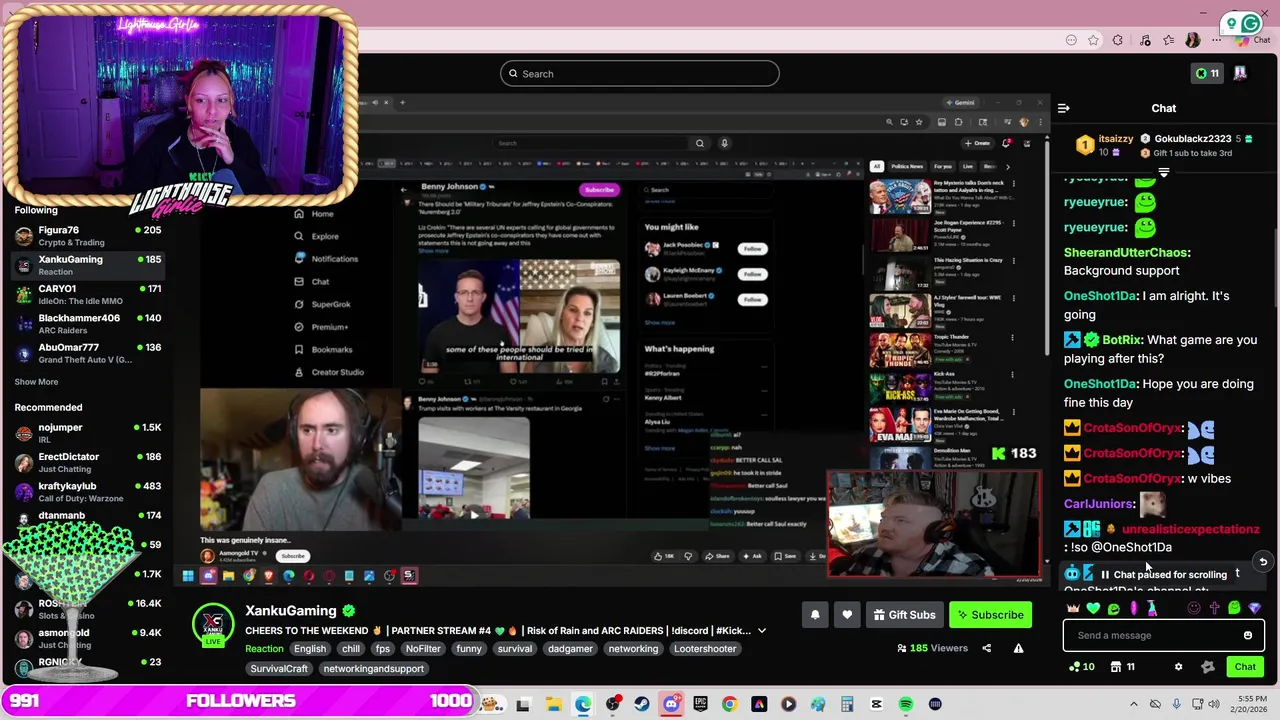The image size is (1280, 720).
Task: Open chat settings gear icon
Action: (x=1178, y=667)
